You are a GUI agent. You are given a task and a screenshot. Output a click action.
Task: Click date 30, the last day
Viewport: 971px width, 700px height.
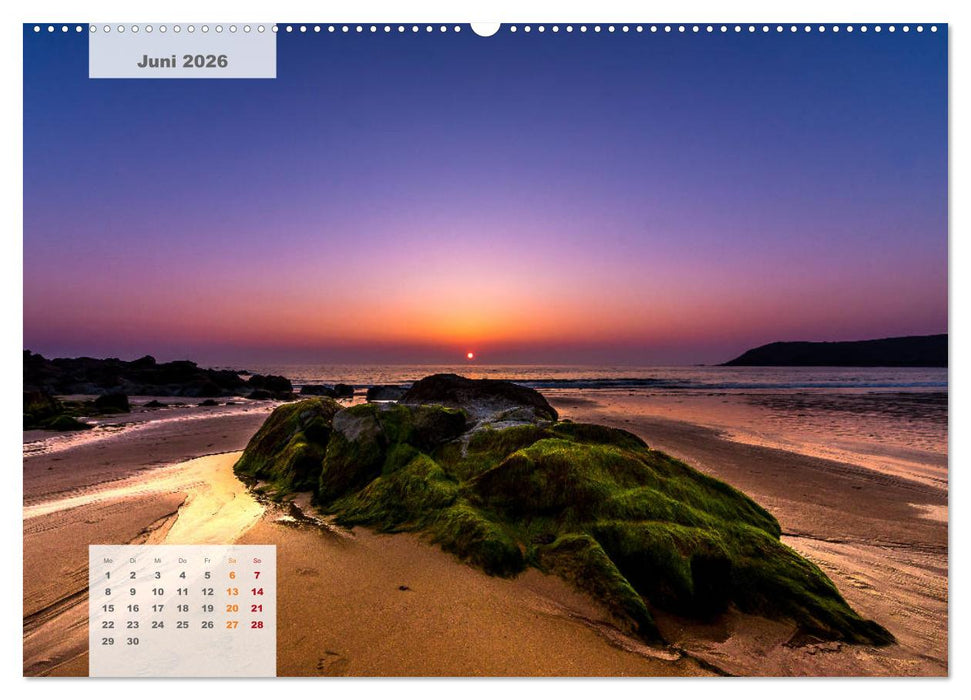coord(133,641)
